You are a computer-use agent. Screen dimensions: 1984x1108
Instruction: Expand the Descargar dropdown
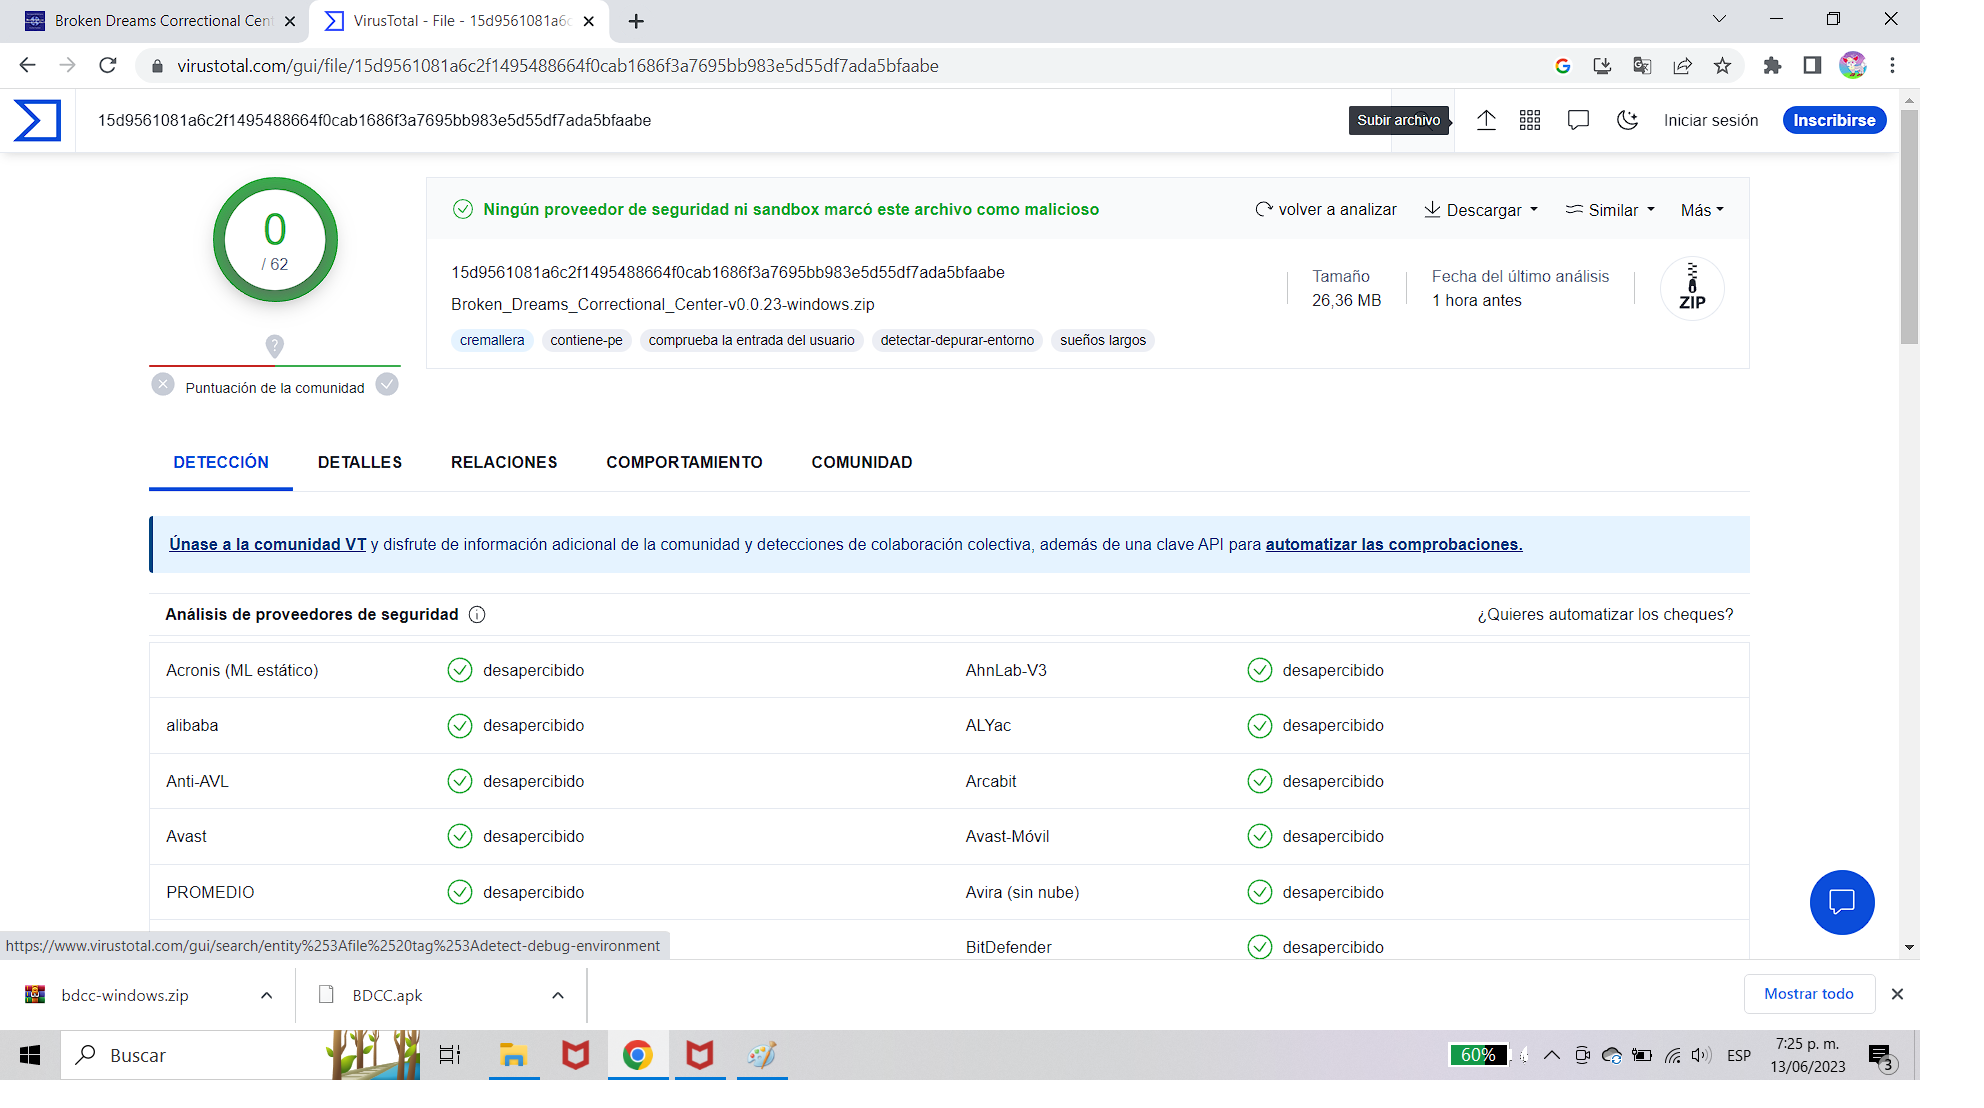(x=1481, y=210)
